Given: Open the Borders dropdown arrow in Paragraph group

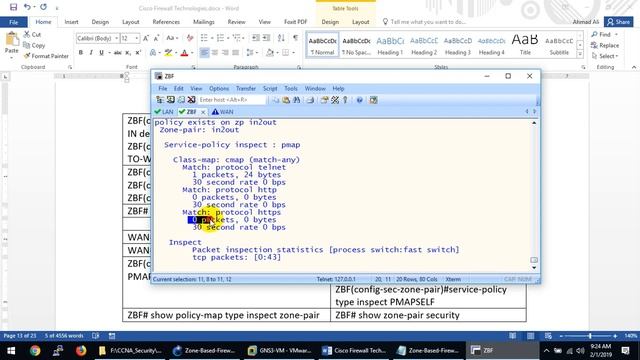Looking at the screenshot, I should [x=293, y=53].
